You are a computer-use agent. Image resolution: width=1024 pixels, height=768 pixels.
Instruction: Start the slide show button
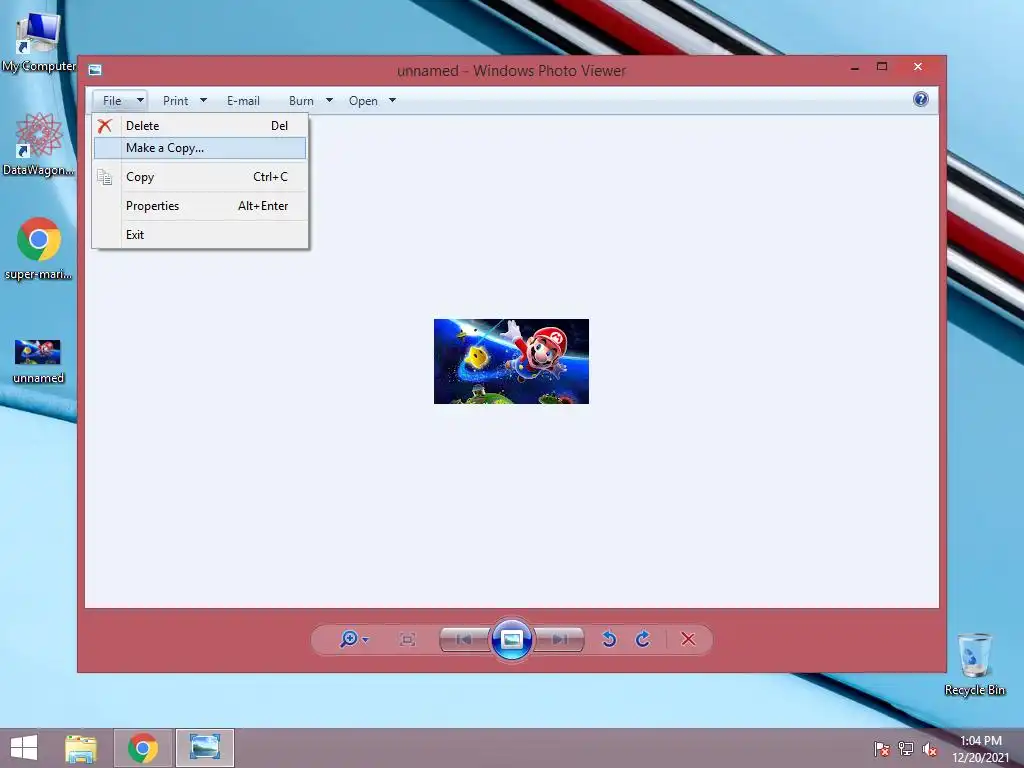[511, 639]
